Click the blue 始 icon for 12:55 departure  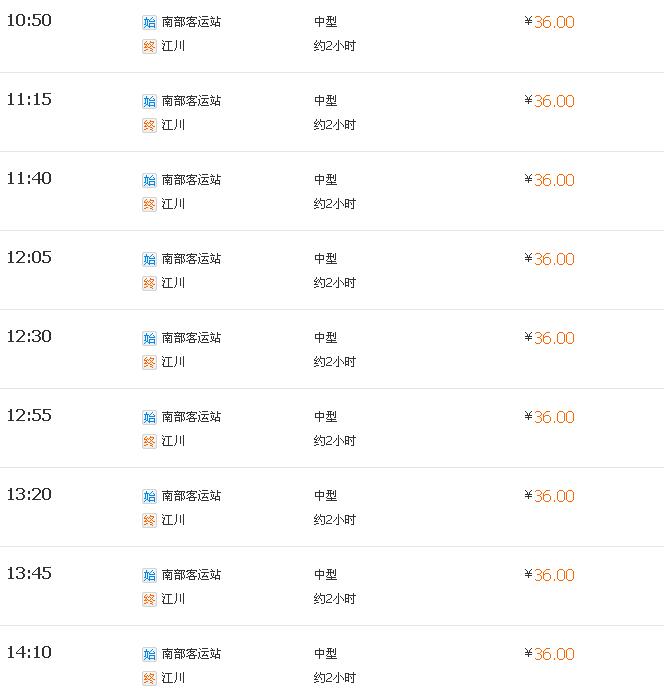149,417
